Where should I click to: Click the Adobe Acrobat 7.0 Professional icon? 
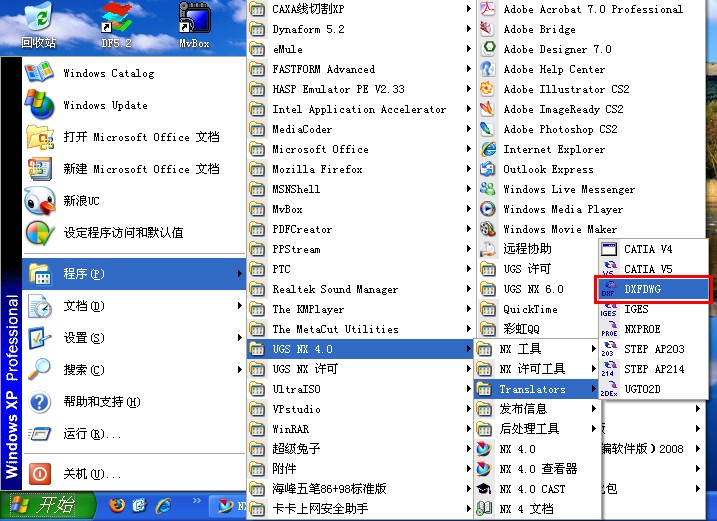pyautogui.click(x=487, y=9)
